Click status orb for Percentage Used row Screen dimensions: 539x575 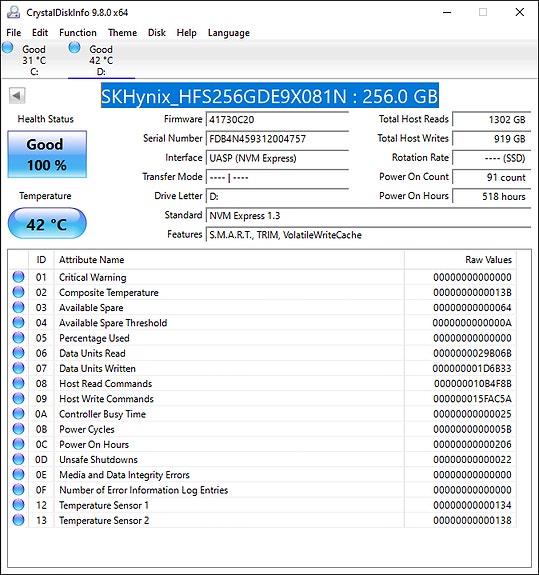click(18, 338)
